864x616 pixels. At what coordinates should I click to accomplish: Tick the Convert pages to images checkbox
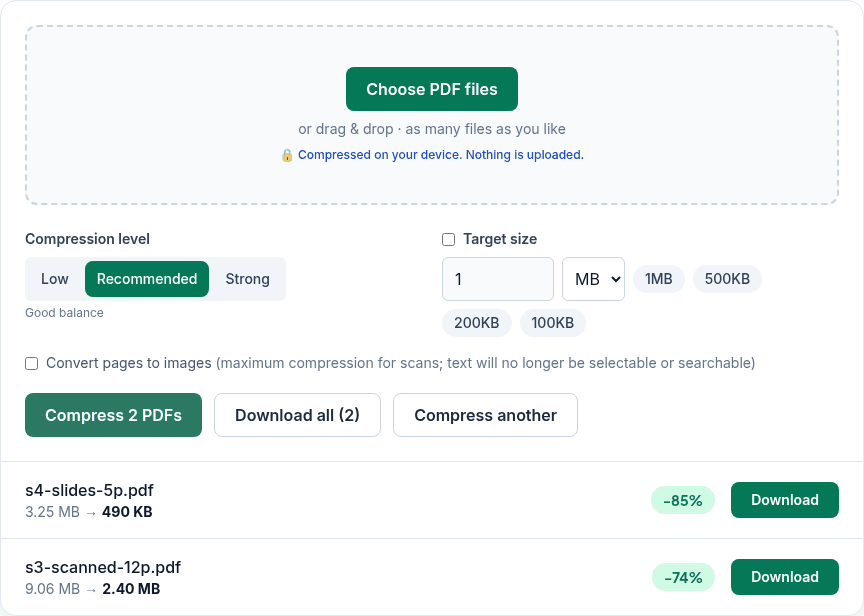pyautogui.click(x=31, y=364)
